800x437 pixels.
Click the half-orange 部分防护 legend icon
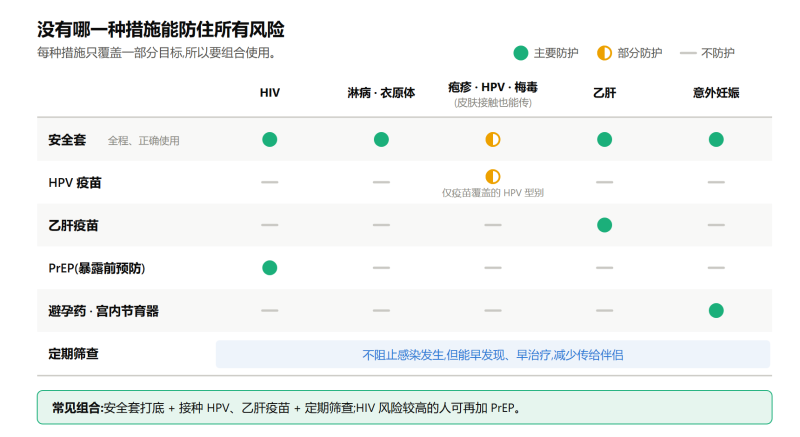[604, 53]
